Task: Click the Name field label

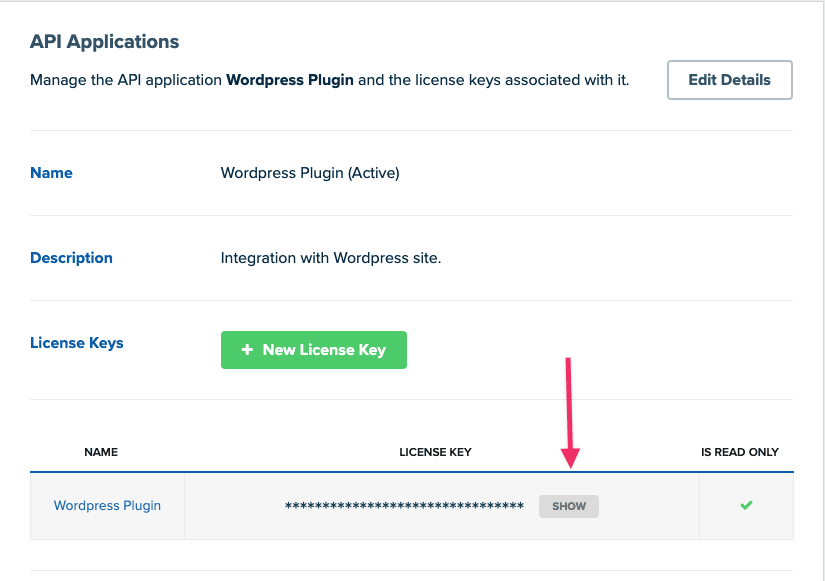Action: (51, 173)
